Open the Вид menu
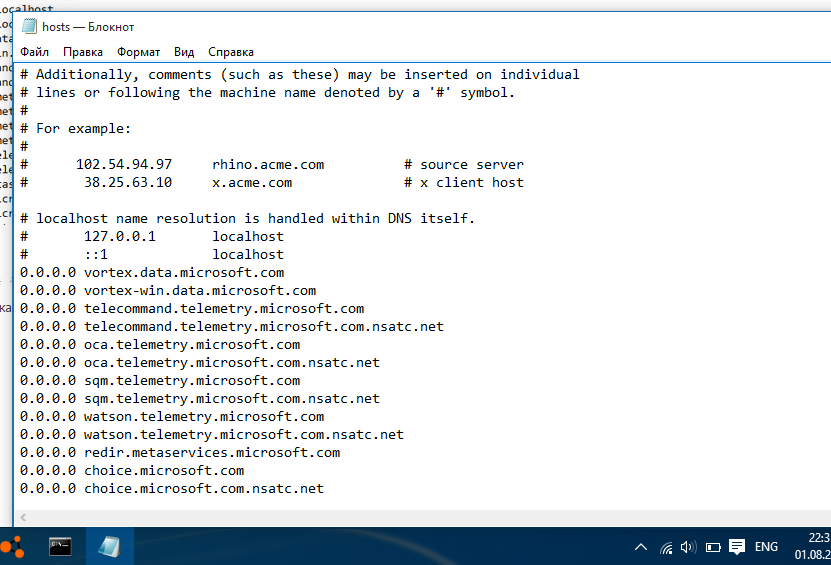This screenshot has height=565, width=831. pos(184,51)
